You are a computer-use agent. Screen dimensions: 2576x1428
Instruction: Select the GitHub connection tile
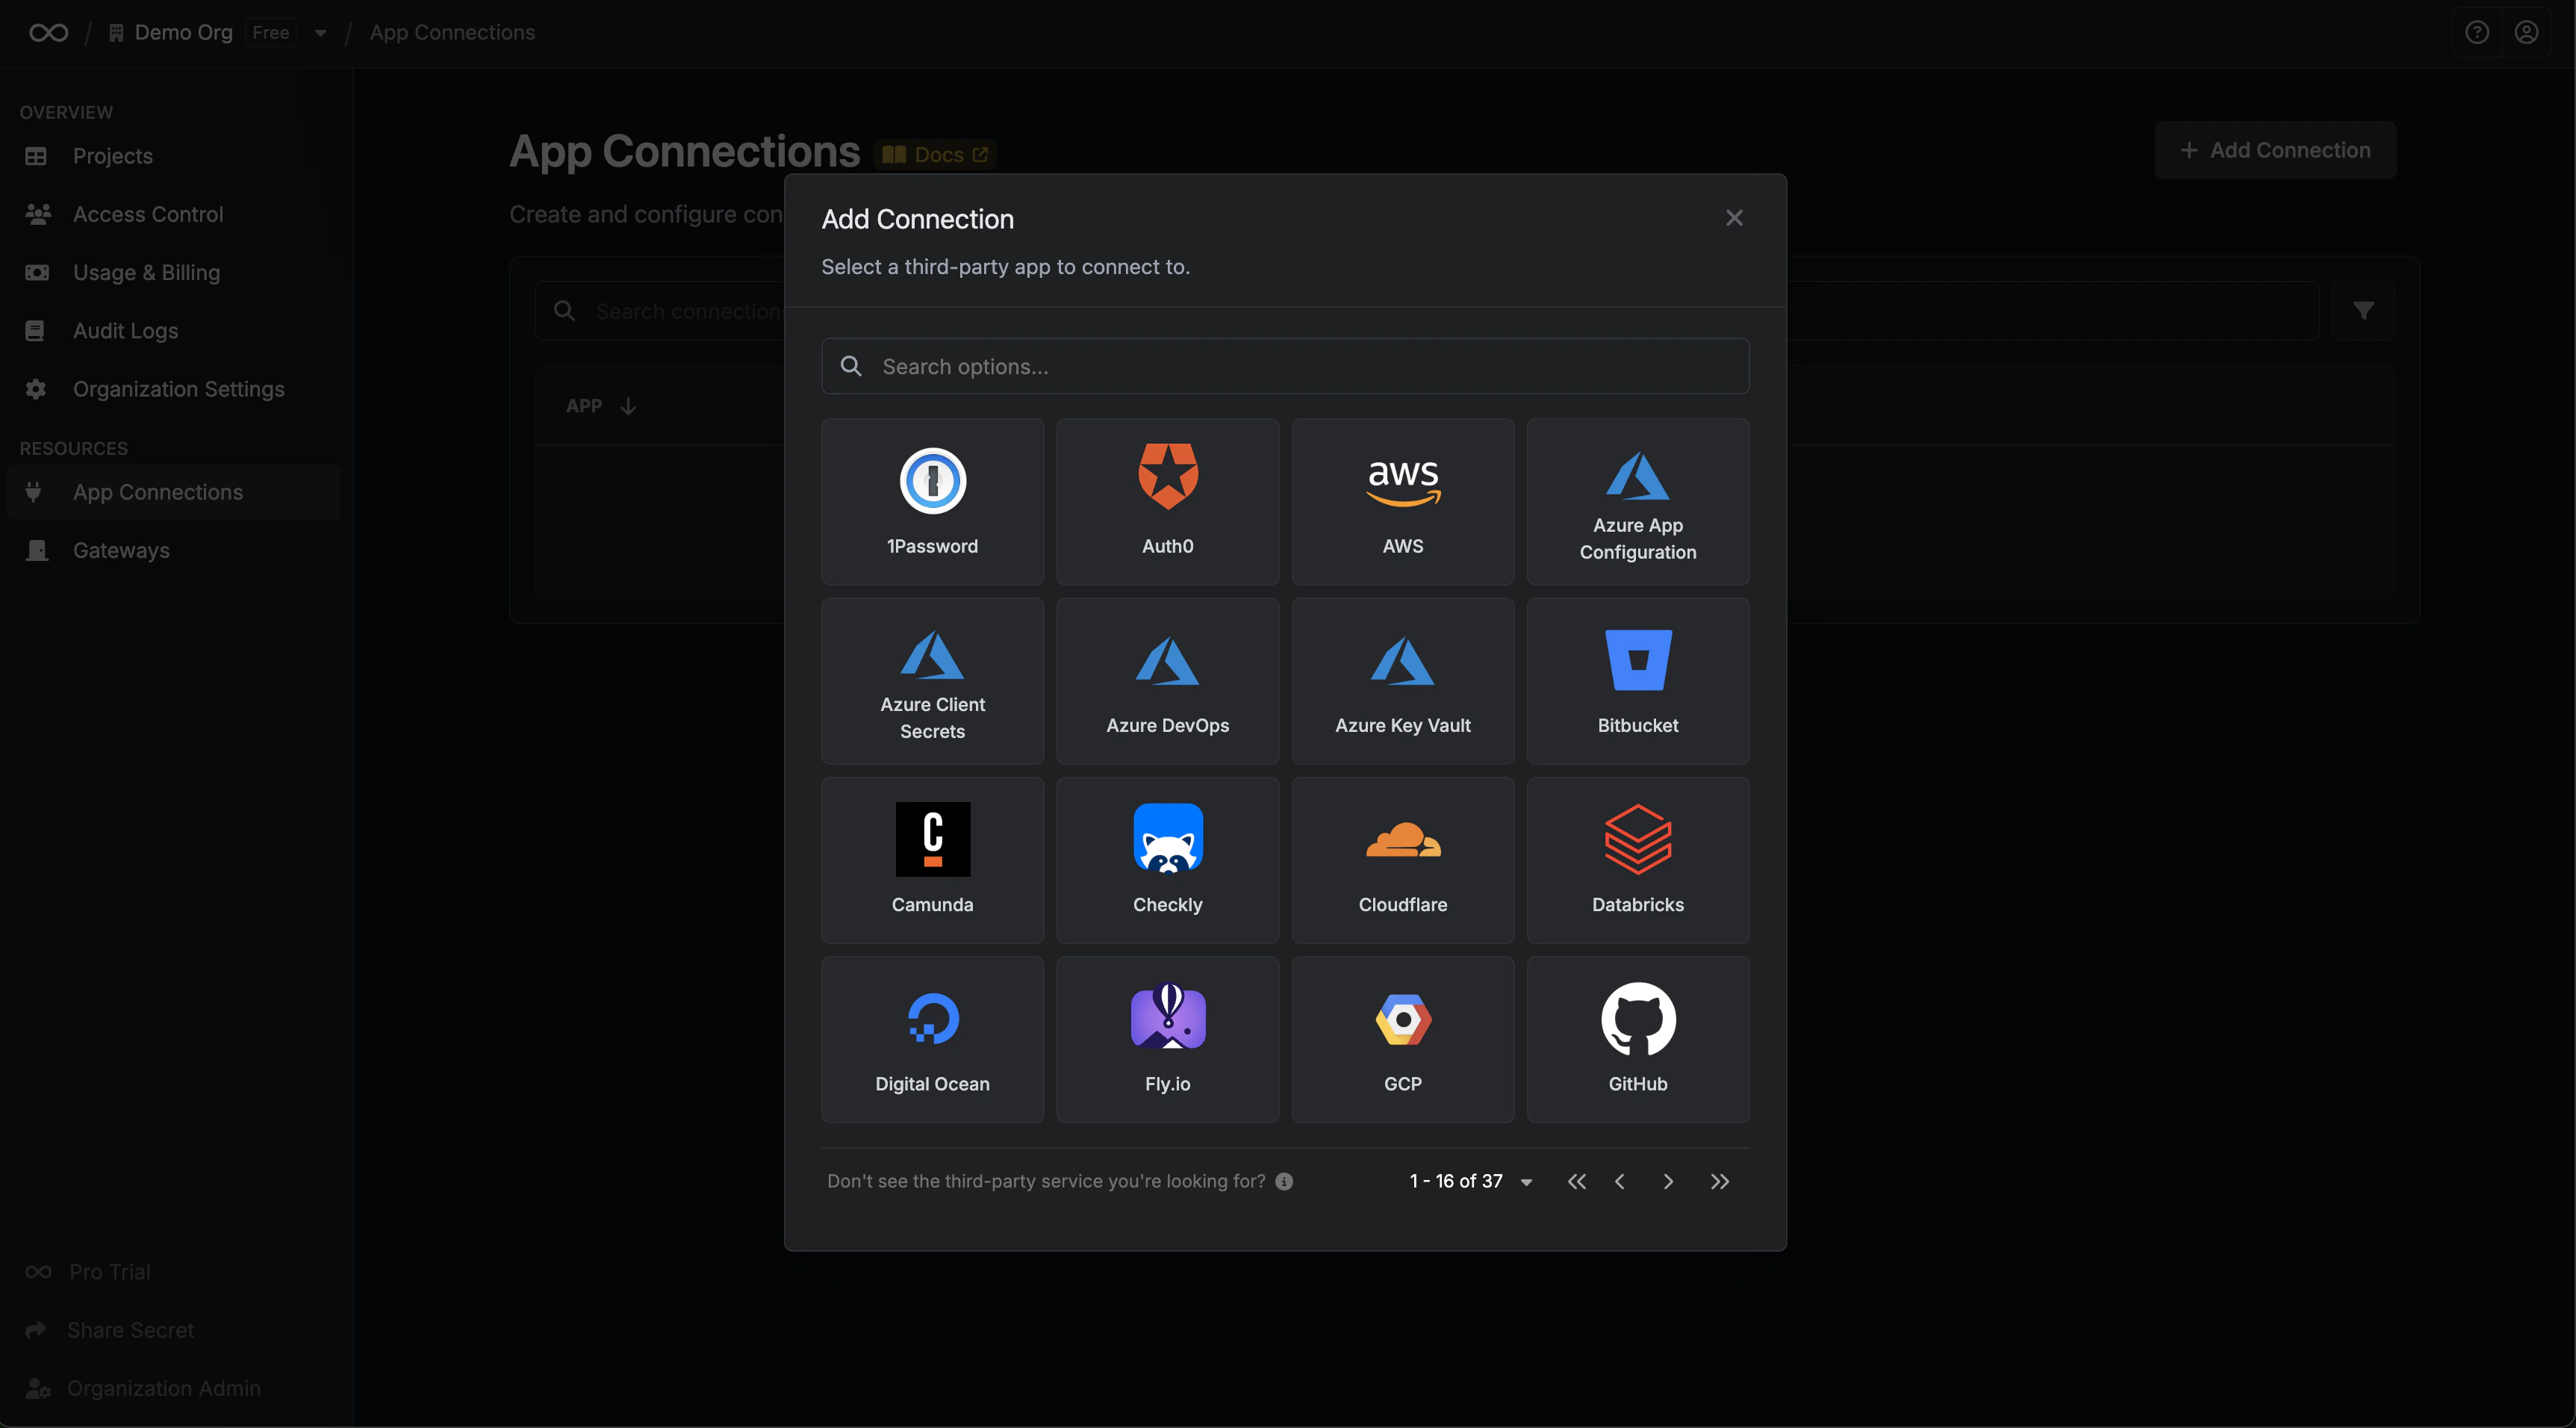click(x=1637, y=1039)
